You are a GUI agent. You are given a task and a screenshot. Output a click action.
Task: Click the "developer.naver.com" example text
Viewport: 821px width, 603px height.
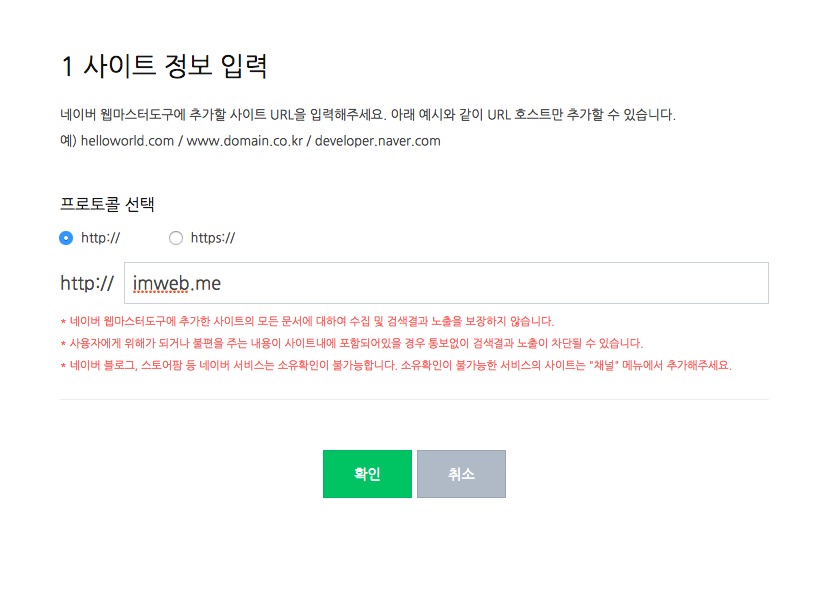(378, 141)
